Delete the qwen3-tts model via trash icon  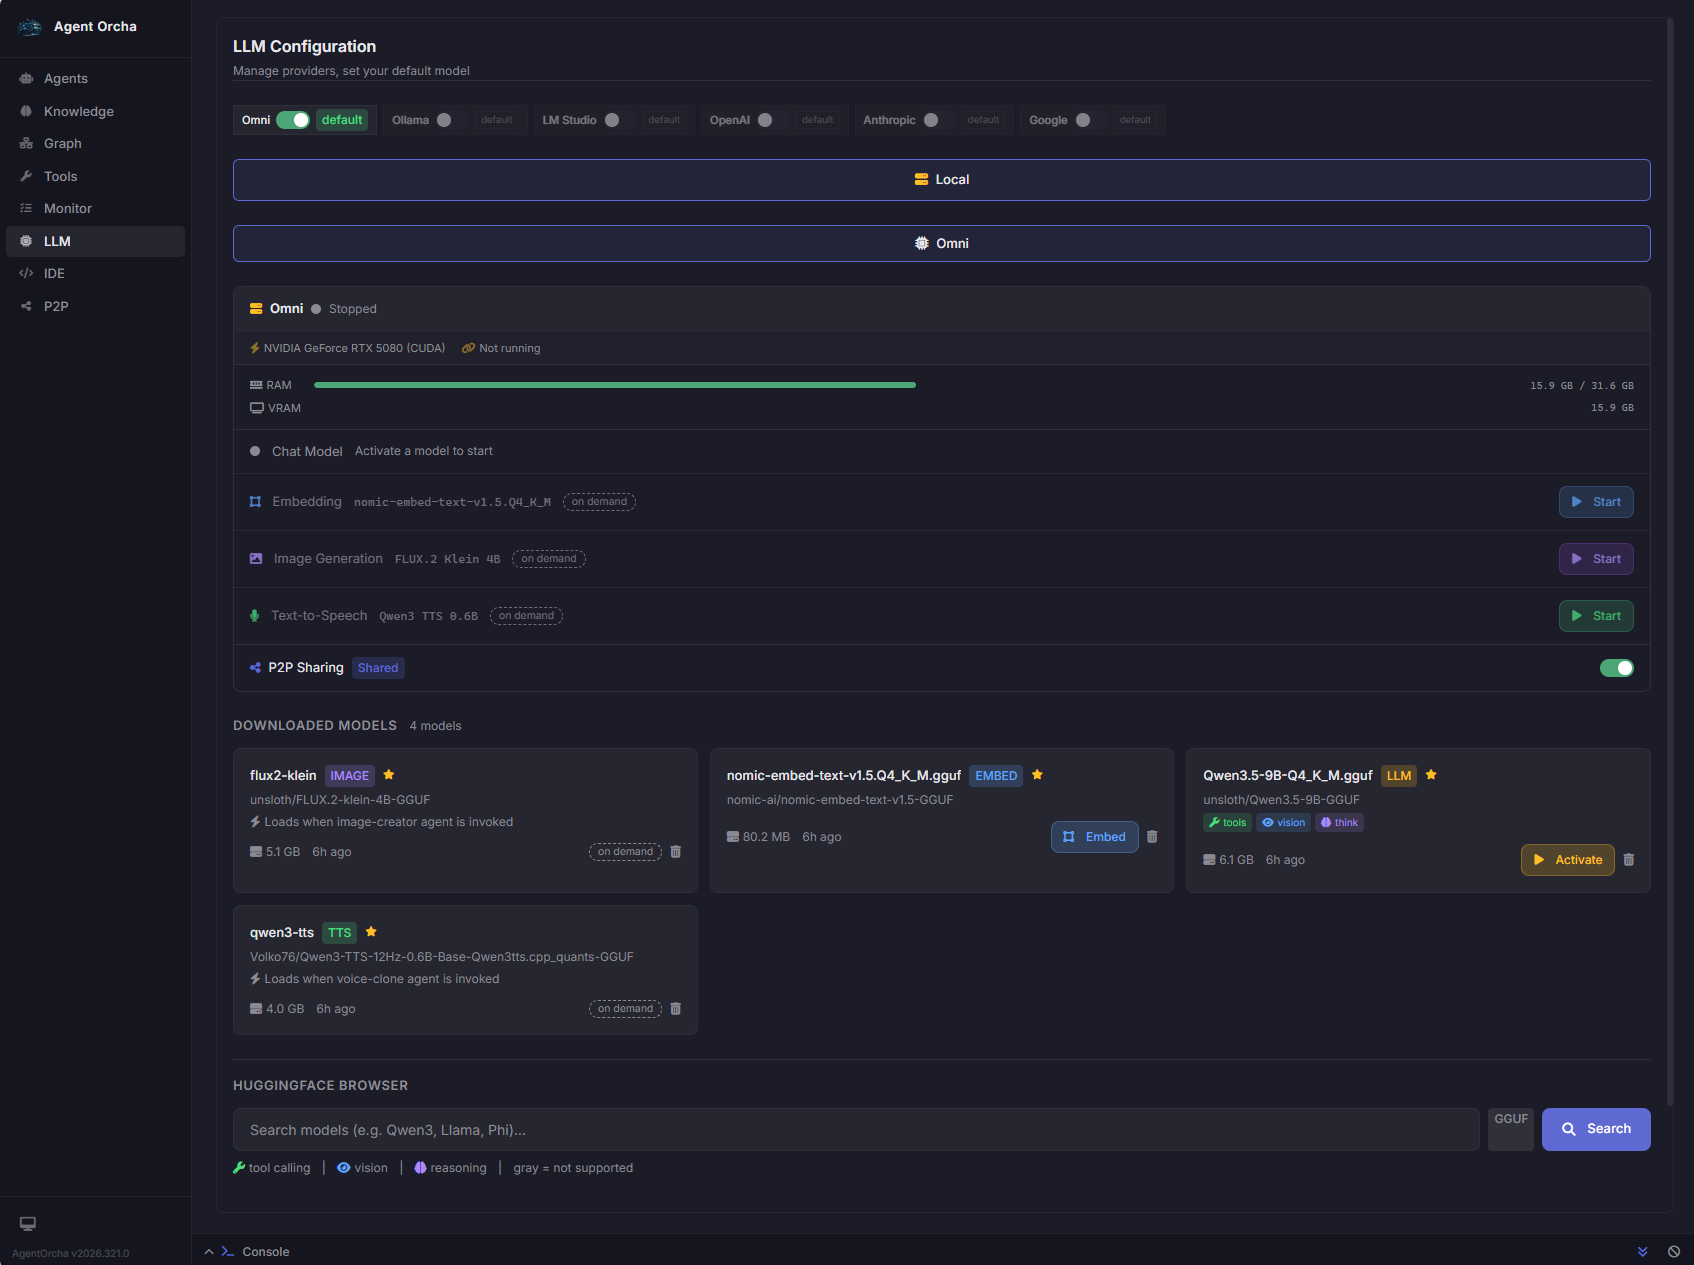tap(676, 1008)
